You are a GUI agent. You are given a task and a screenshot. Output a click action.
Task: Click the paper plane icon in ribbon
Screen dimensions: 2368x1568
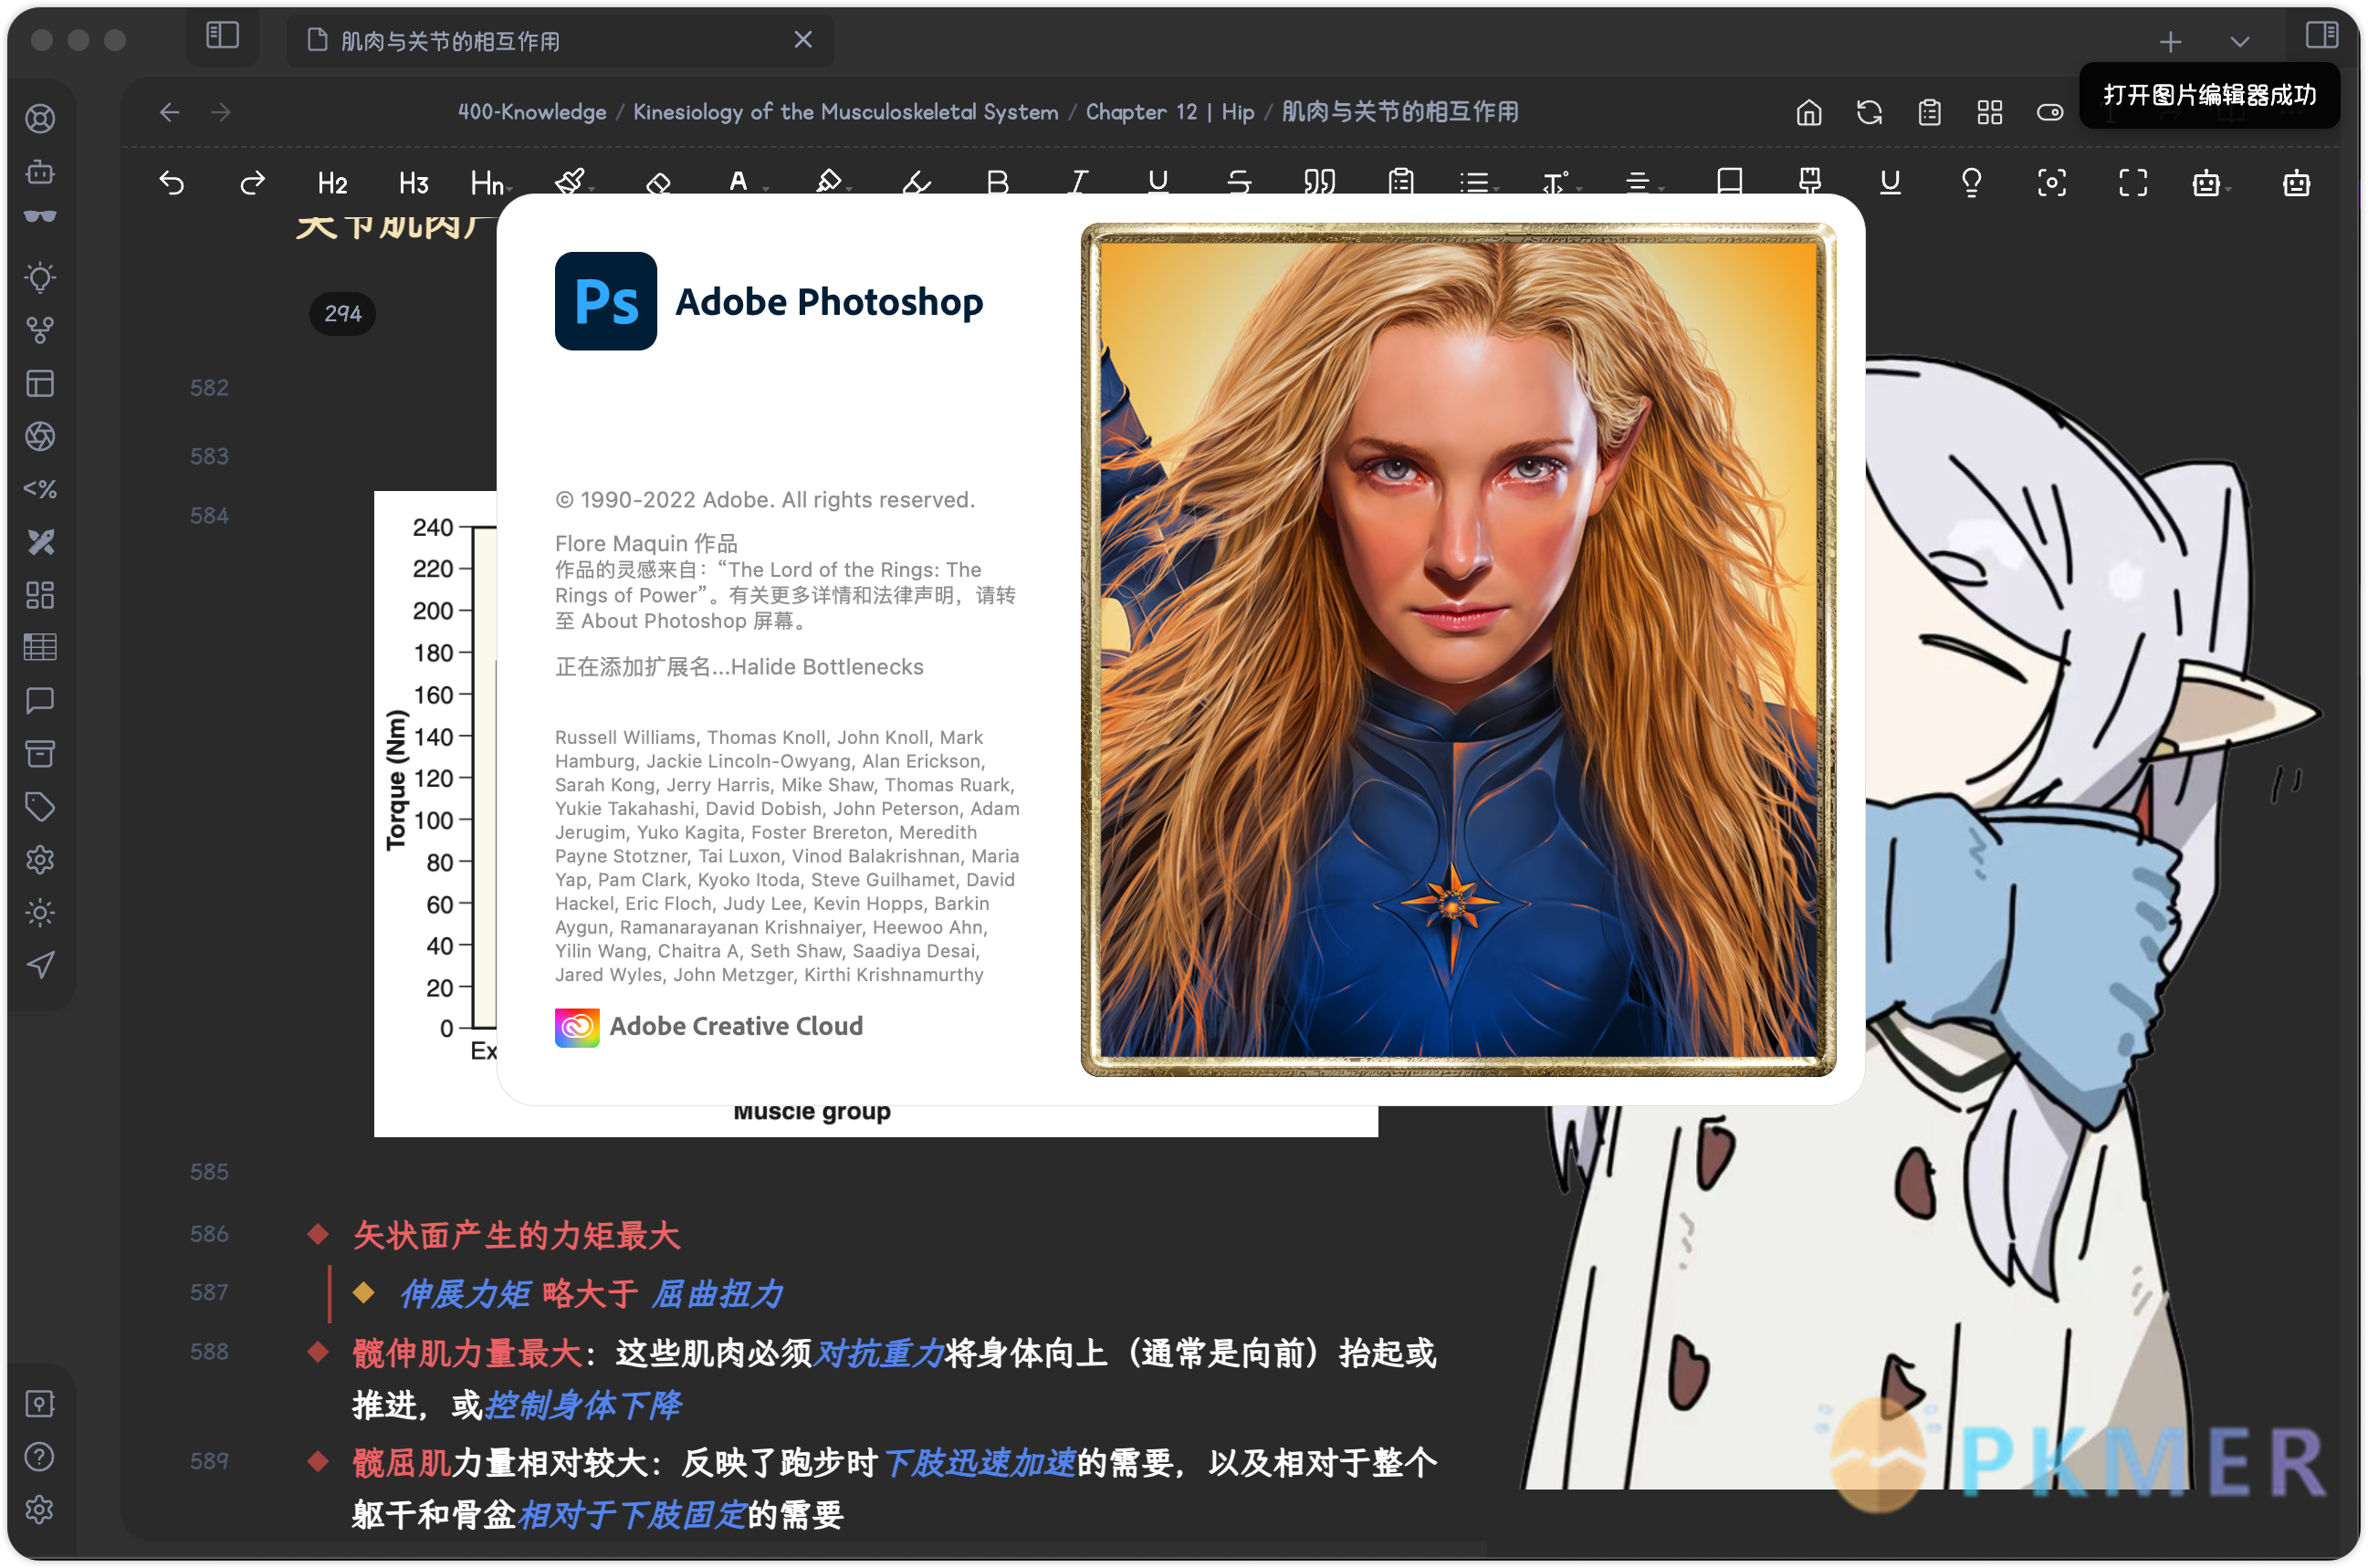coord(40,965)
